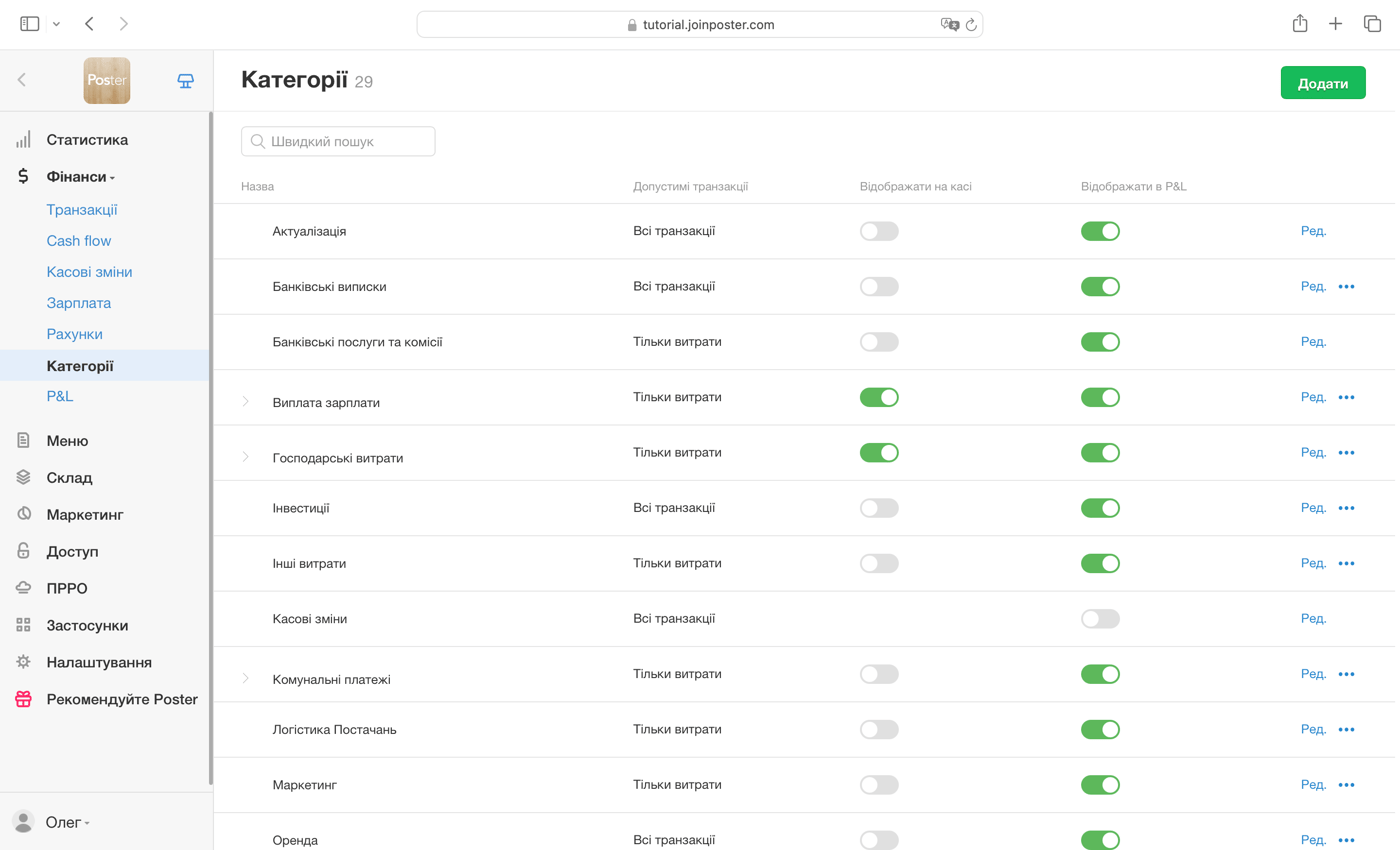Open a new tab with the plus icon
This screenshot has height=850, width=1400.
tap(1336, 24)
